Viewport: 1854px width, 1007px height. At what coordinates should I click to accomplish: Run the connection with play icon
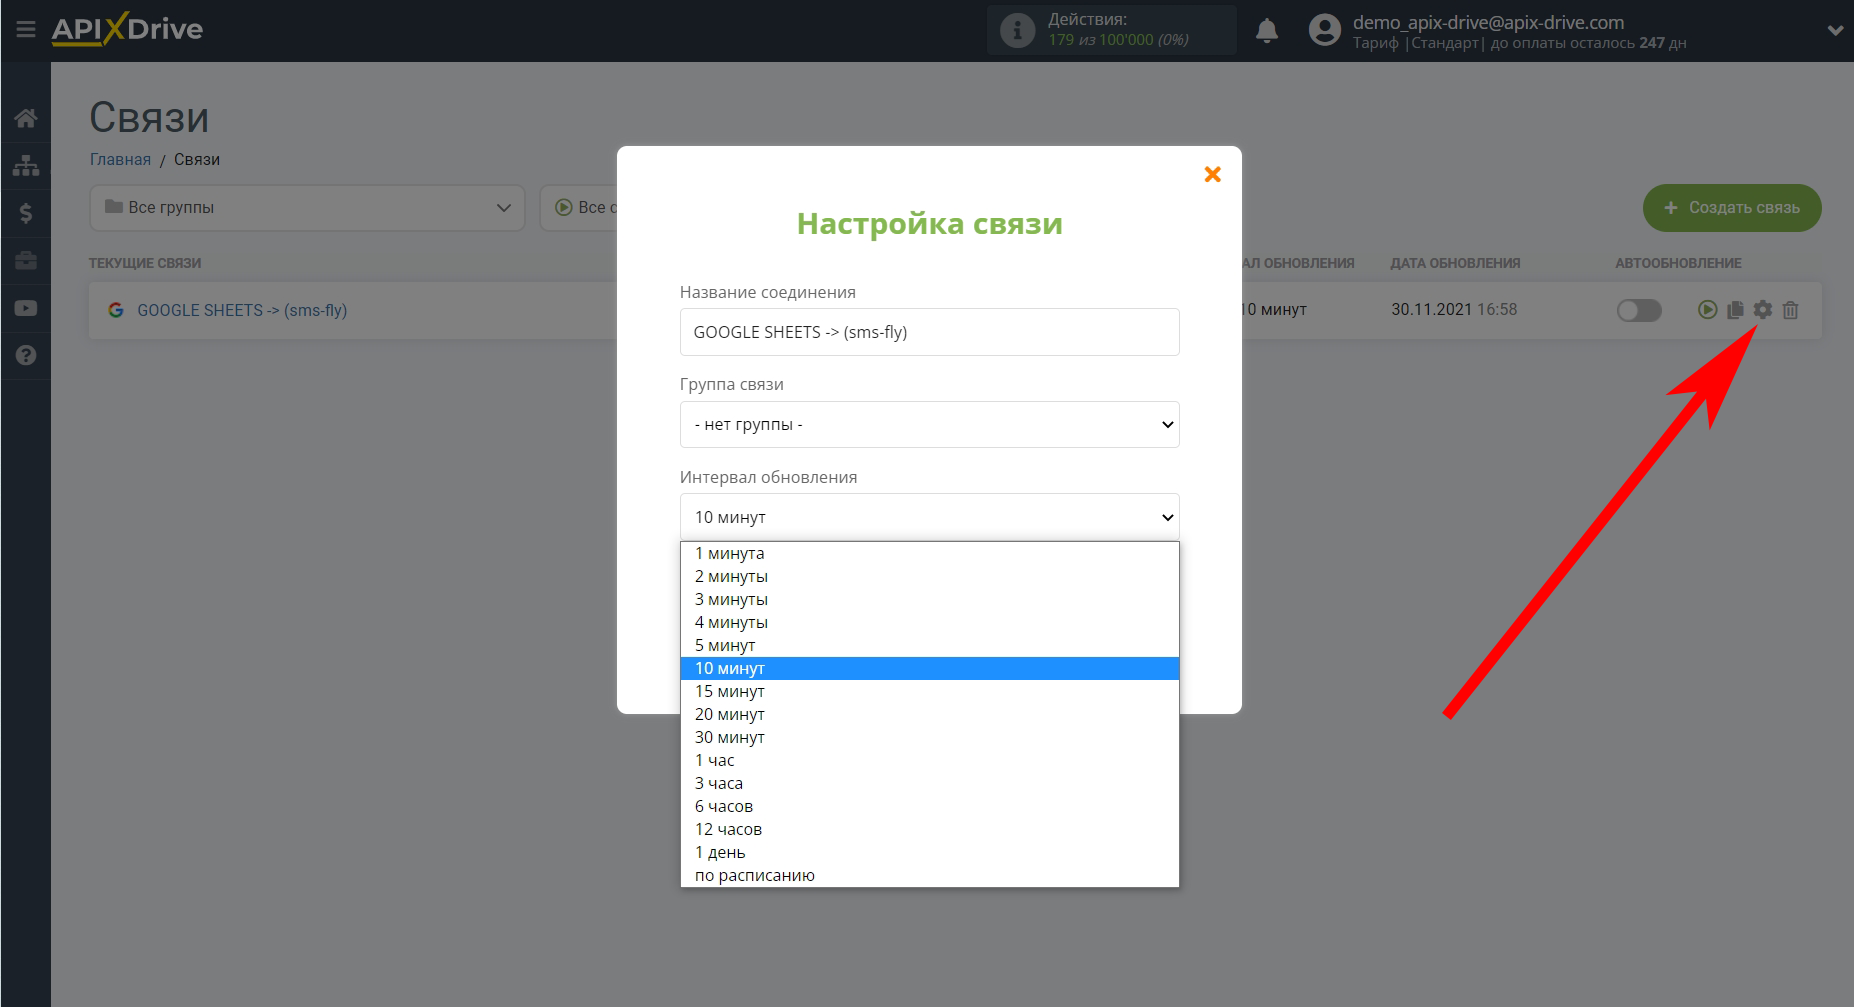point(1707,310)
